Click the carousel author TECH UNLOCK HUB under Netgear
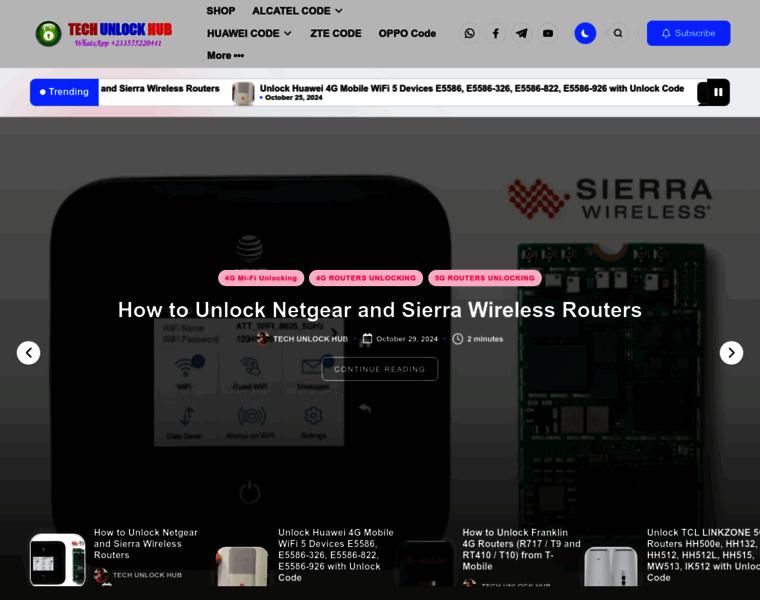This screenshot has height=600, width=760. [x=147, y=575]
